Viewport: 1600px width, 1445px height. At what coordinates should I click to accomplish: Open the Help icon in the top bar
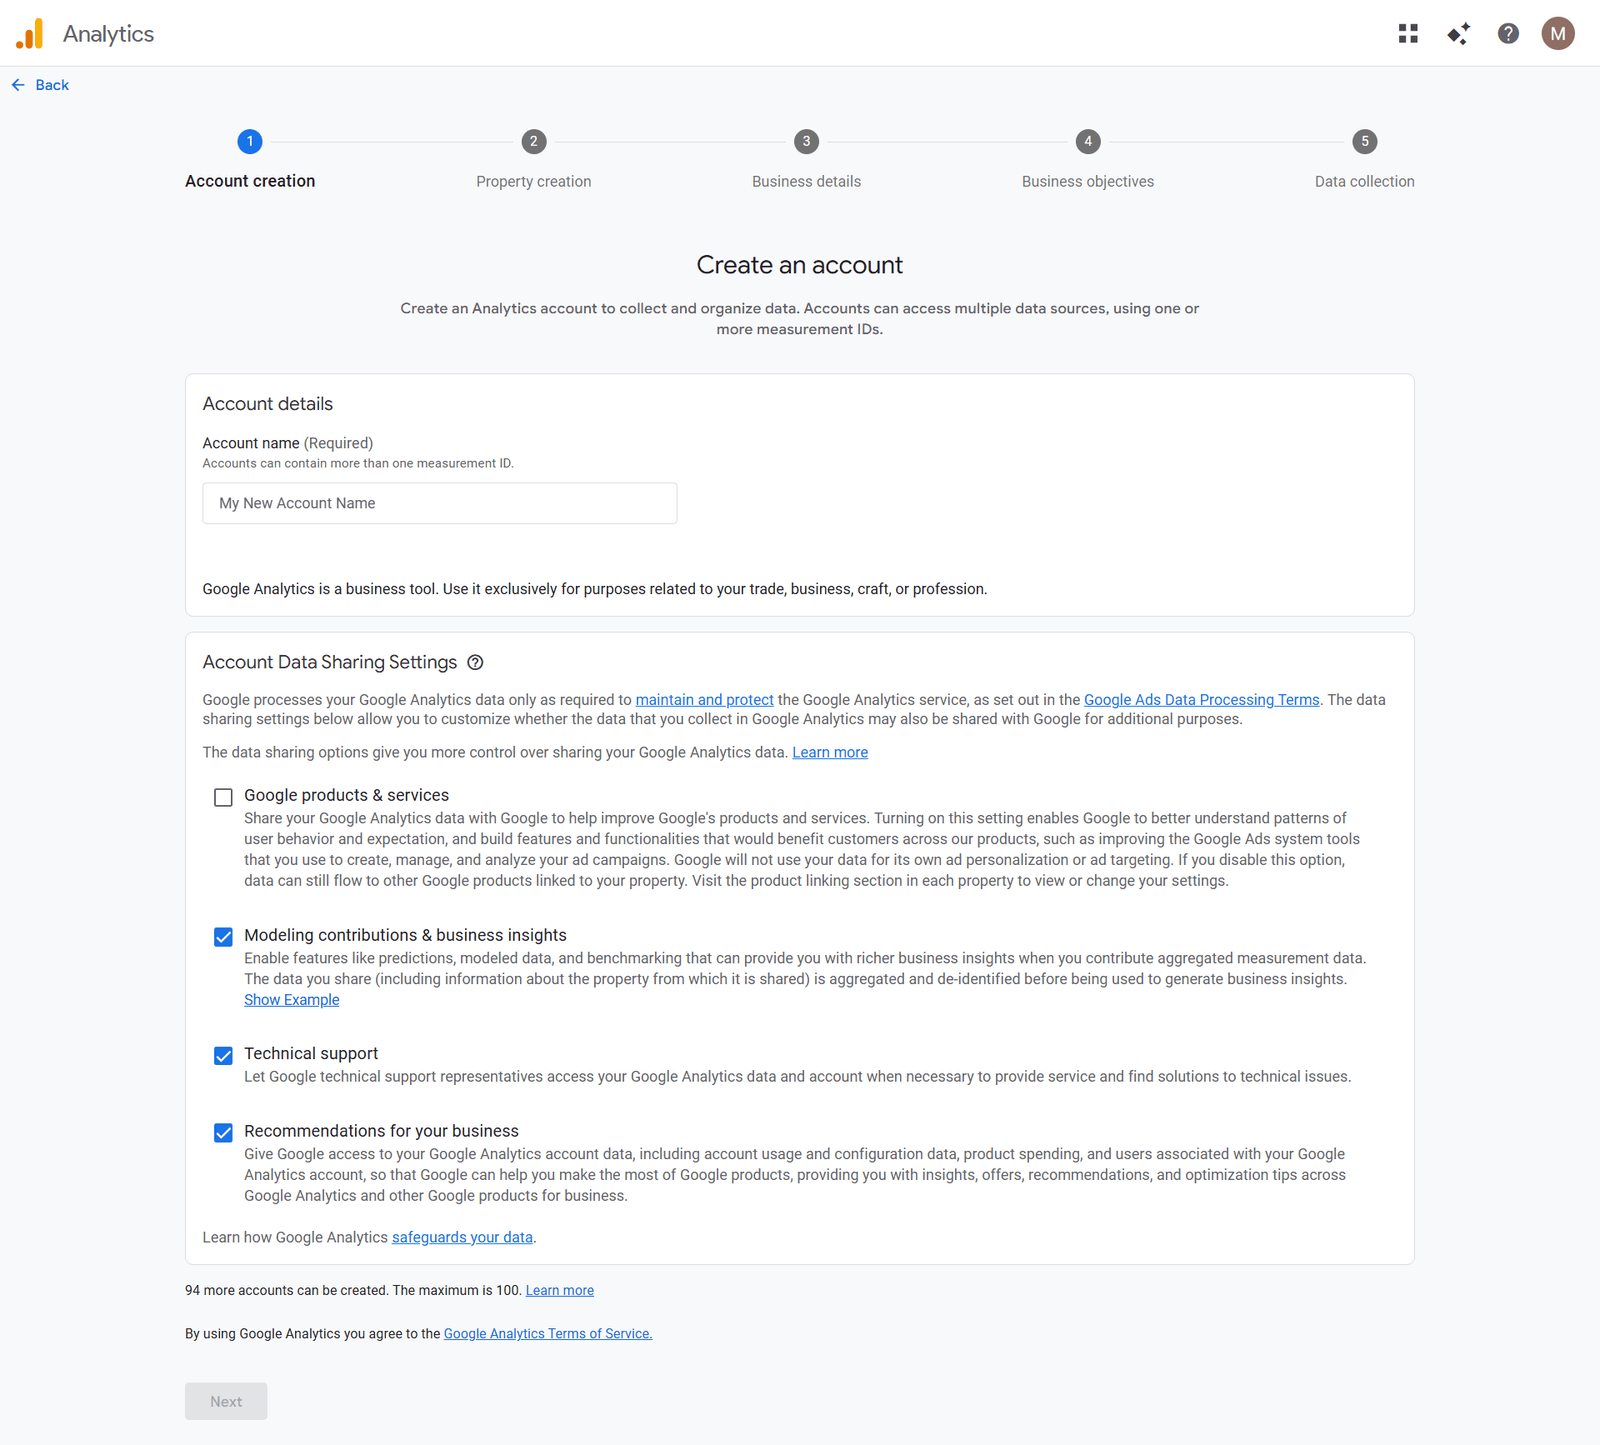1508,33
